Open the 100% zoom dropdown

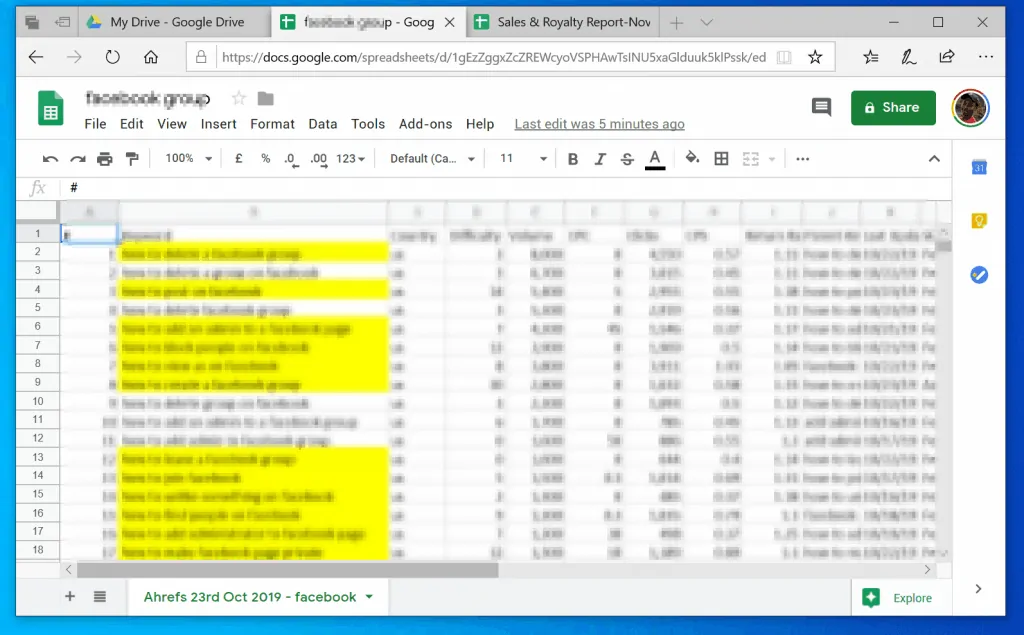[x=189, y=159]
